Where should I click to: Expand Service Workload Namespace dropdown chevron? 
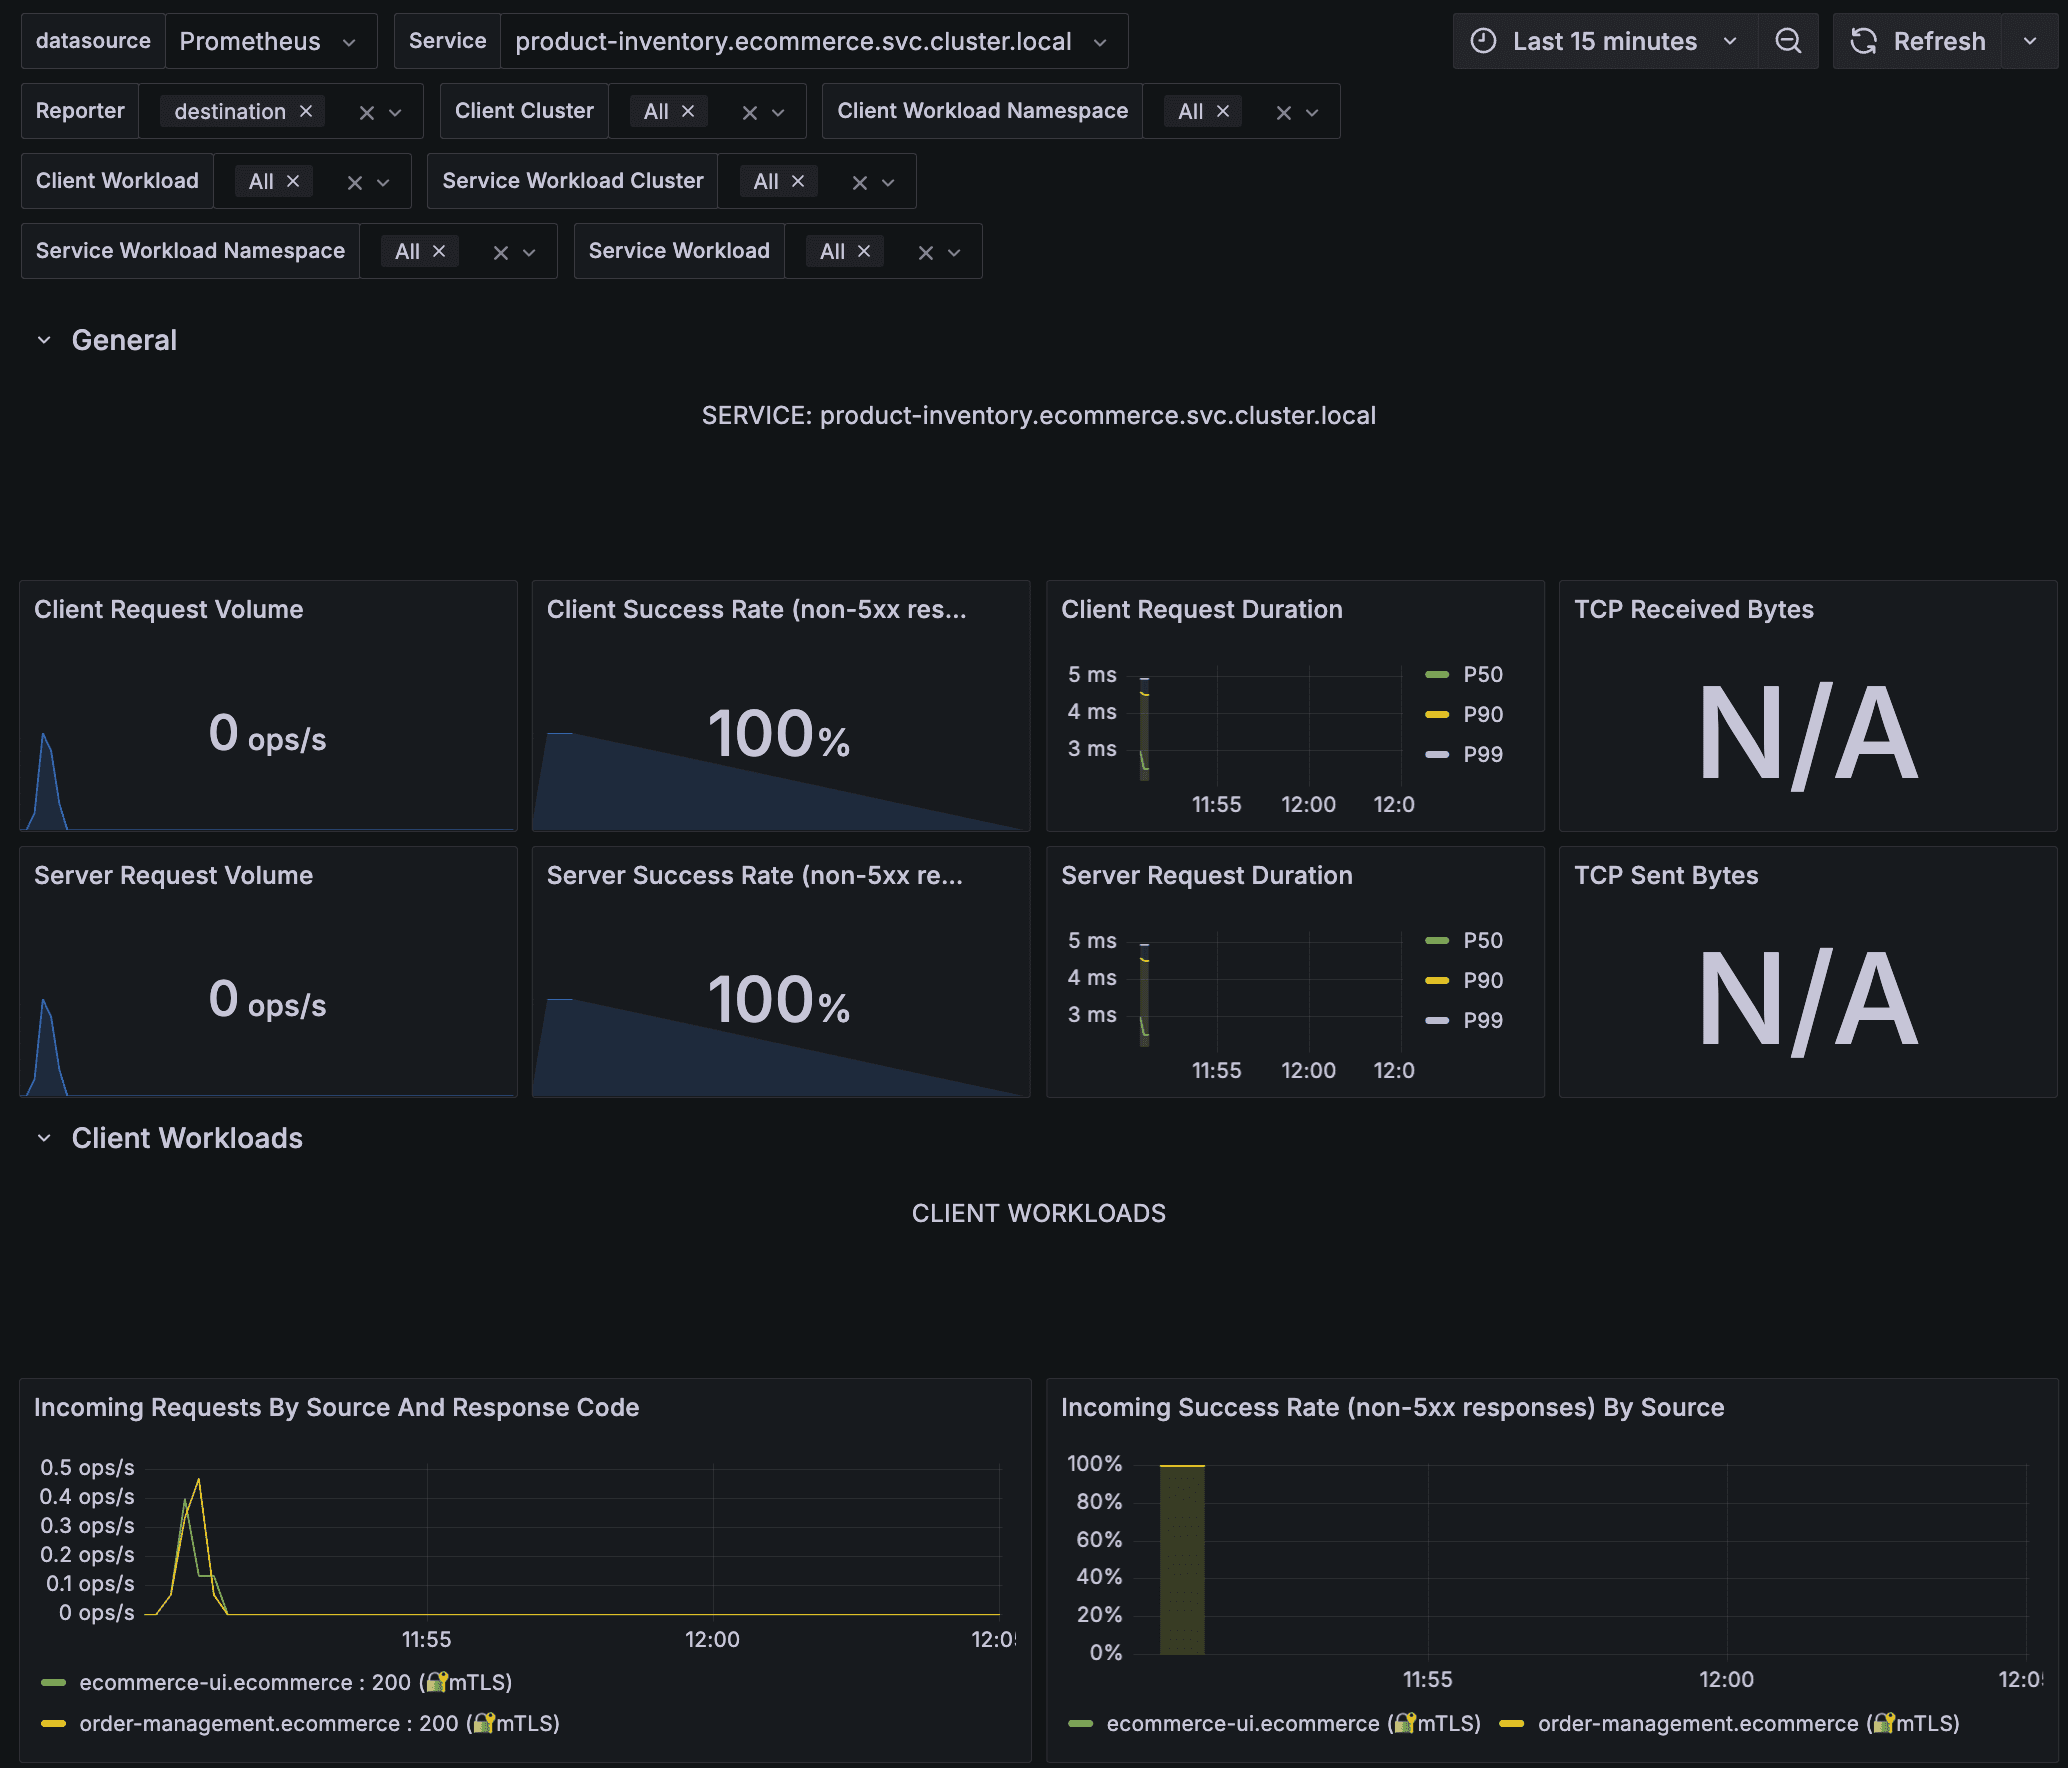(x=530, y=252)
